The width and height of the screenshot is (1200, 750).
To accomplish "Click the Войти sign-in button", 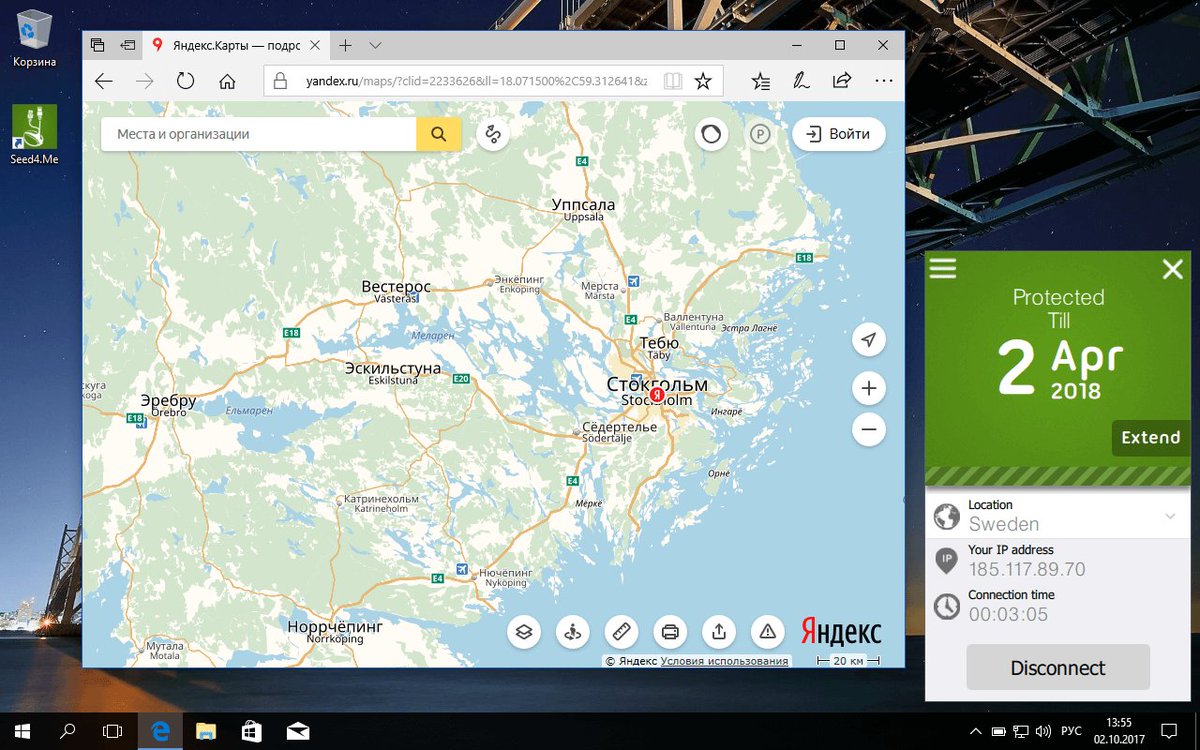I will pos(838,134).
